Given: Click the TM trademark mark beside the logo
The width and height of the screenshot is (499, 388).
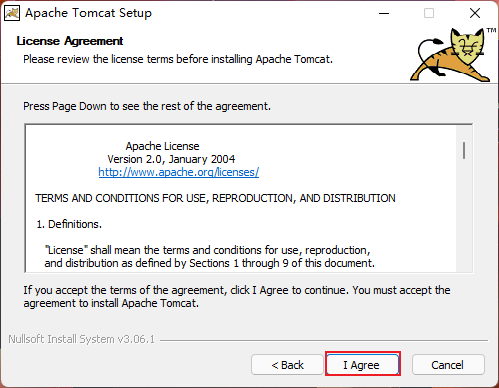Looking at the screenshot, I should [491, 30].
